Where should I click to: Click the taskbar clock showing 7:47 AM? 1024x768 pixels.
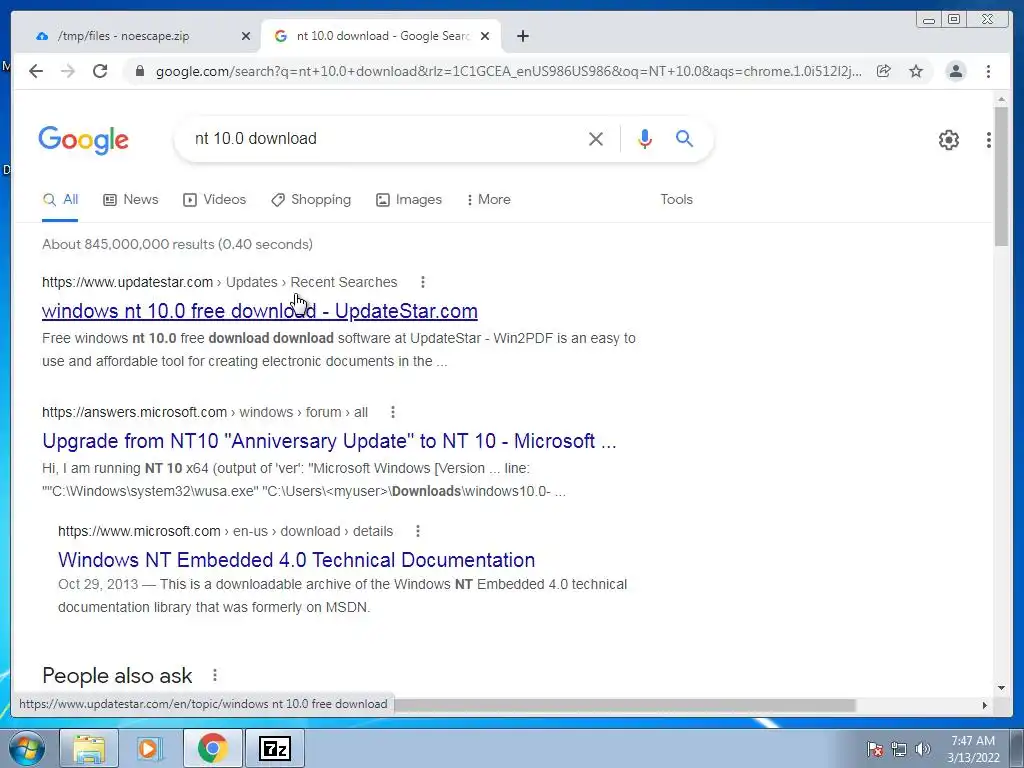(x=973, y=749)
